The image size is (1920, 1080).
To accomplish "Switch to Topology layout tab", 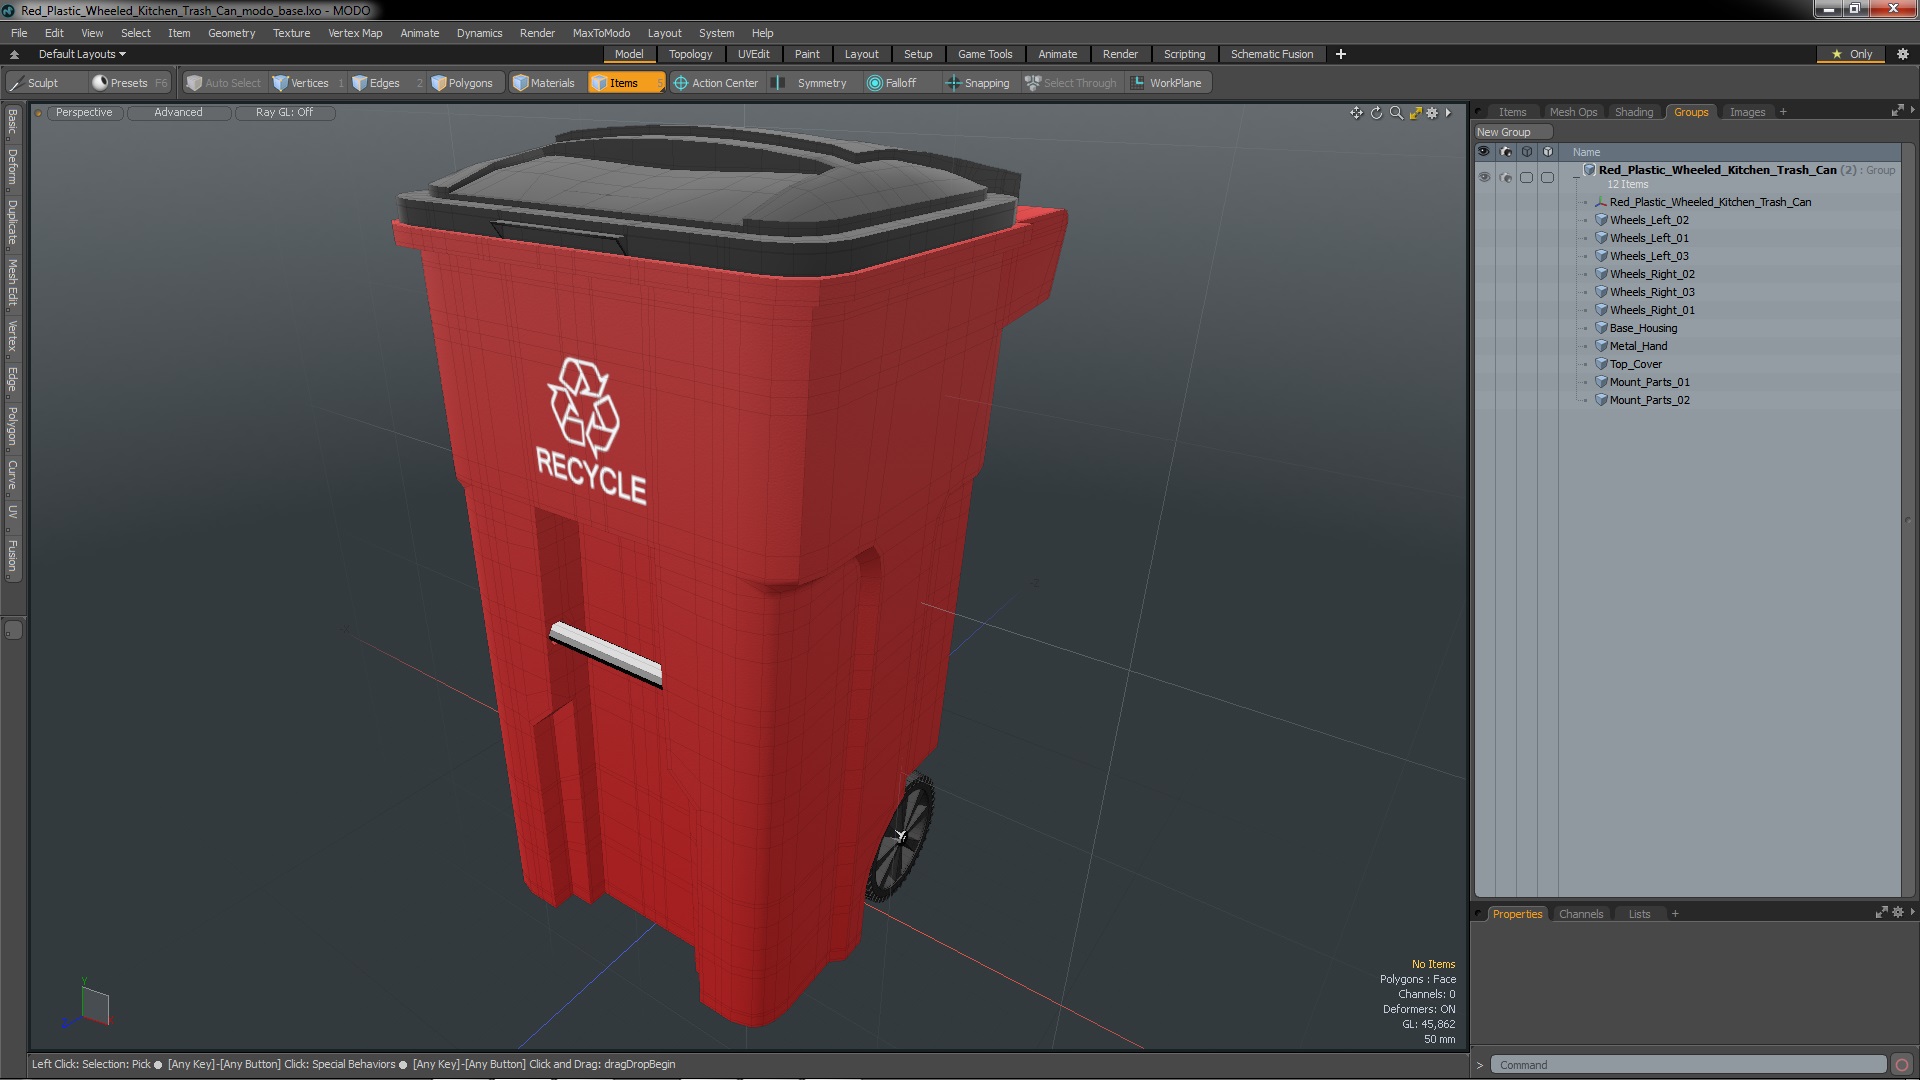I will point(690,54).
